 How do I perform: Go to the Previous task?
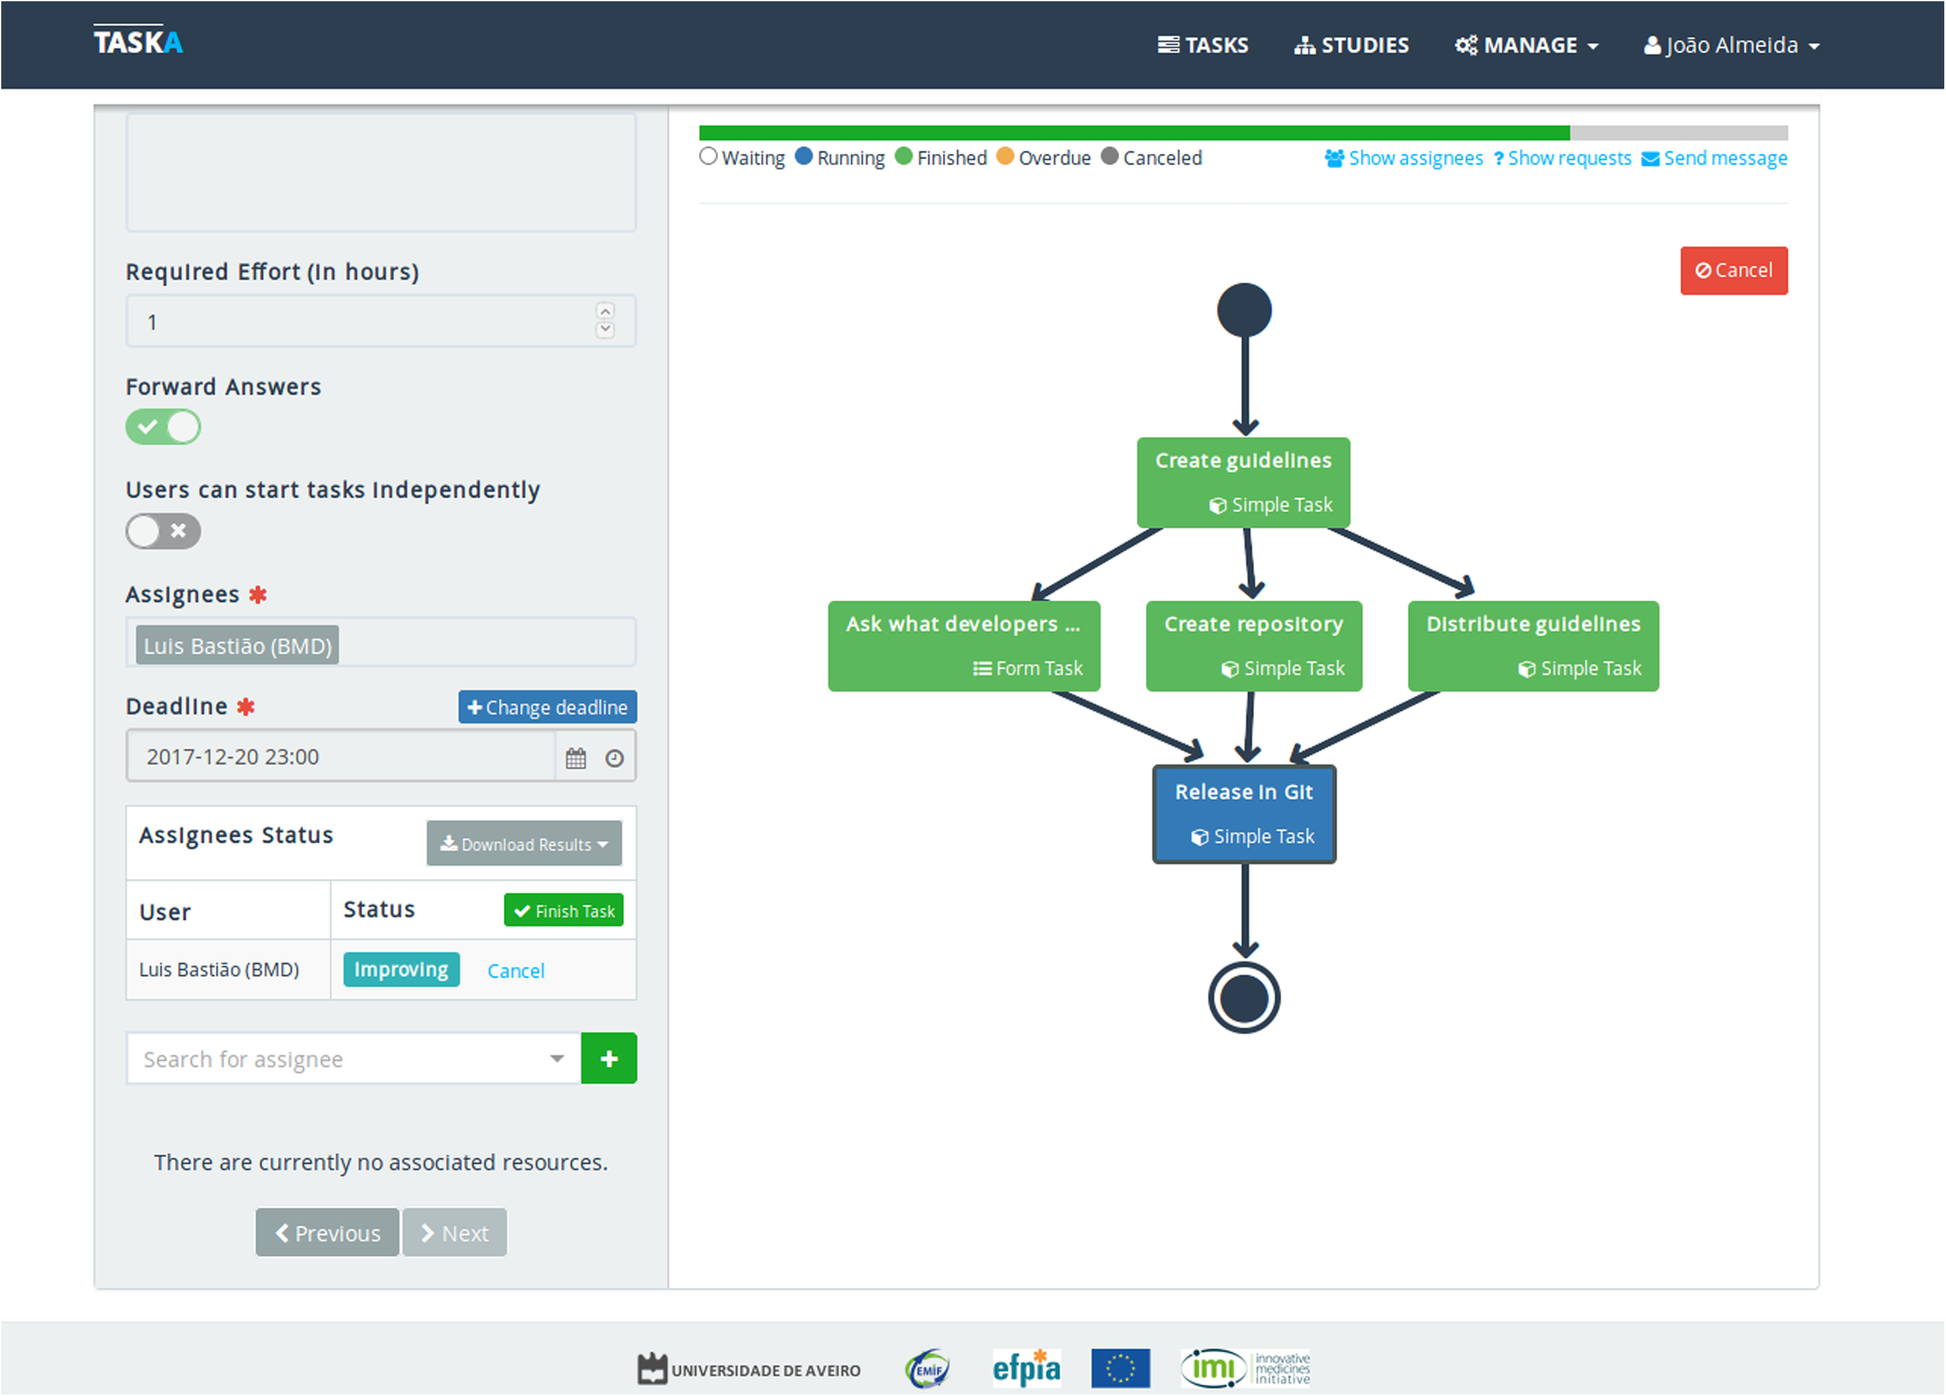(327, 1232)
